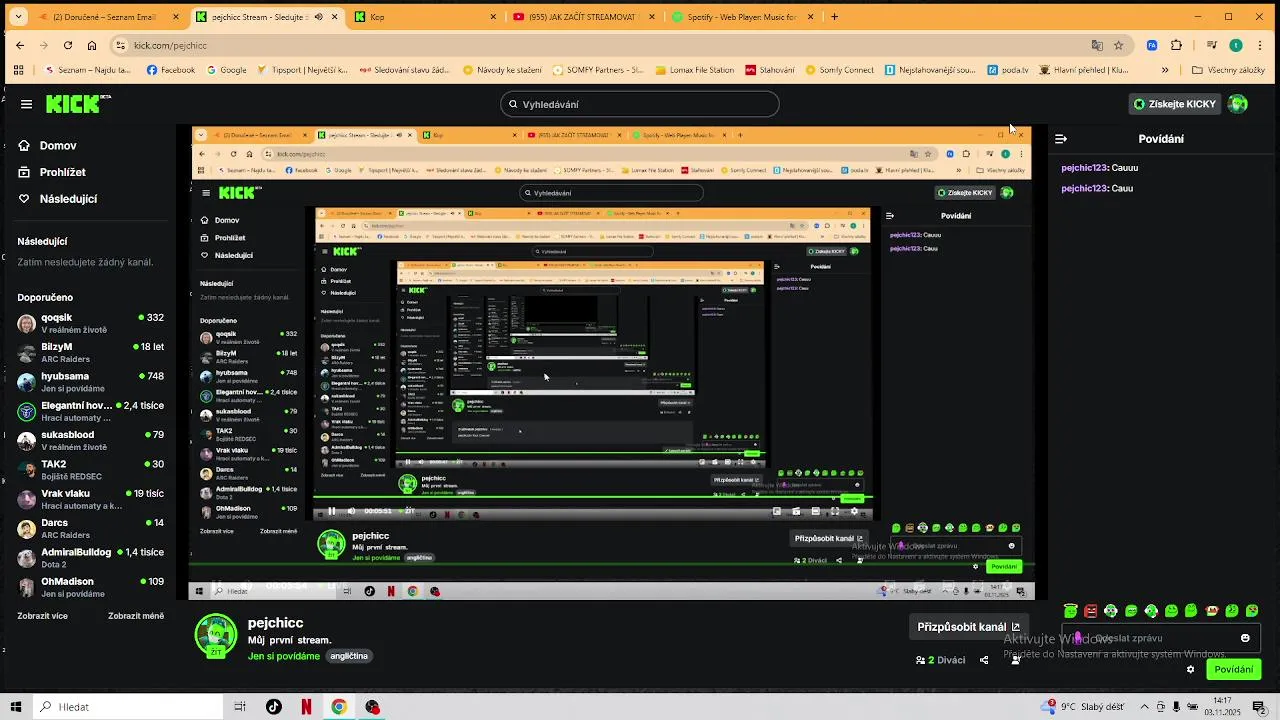This screenshot has width=1280, height=720.
Task: Mute the stream volume in player
Action: click(351, 511)
